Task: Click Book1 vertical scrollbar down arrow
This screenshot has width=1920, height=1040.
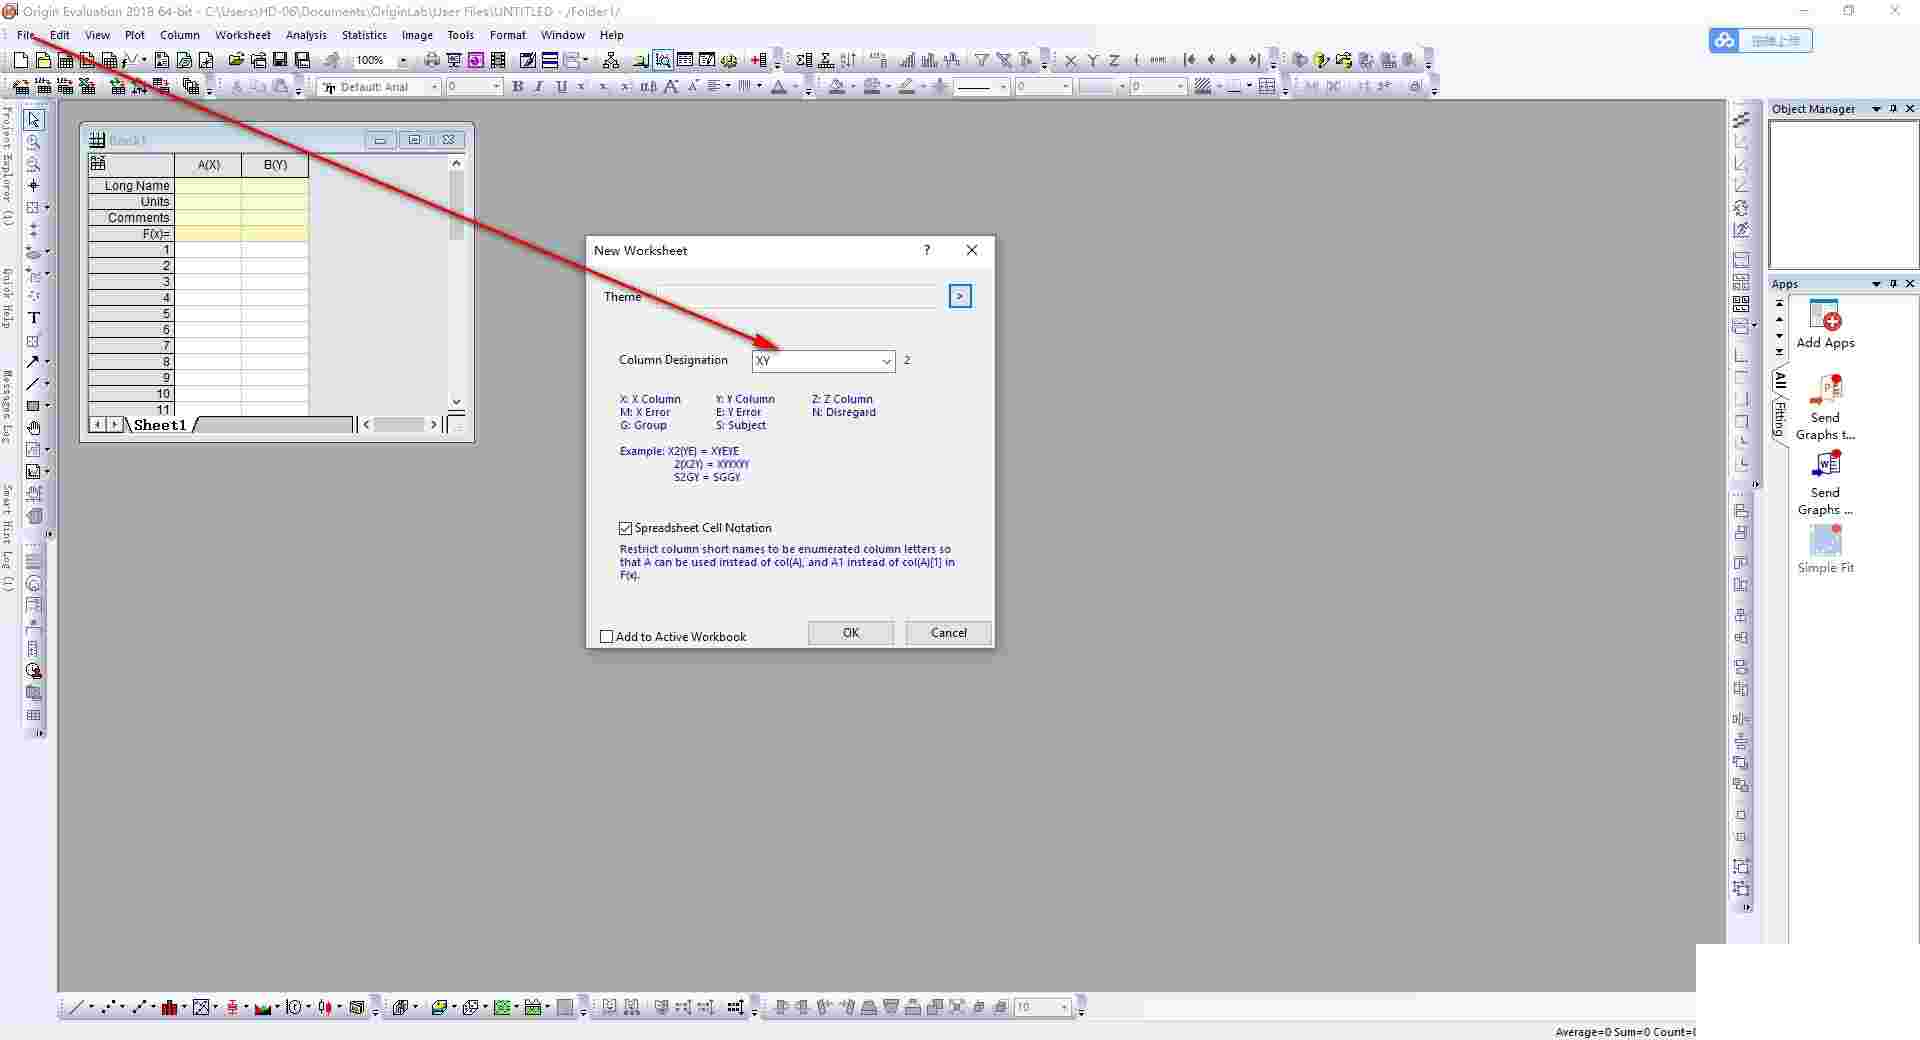Action: pyautogui.click(x=456, y=402)
